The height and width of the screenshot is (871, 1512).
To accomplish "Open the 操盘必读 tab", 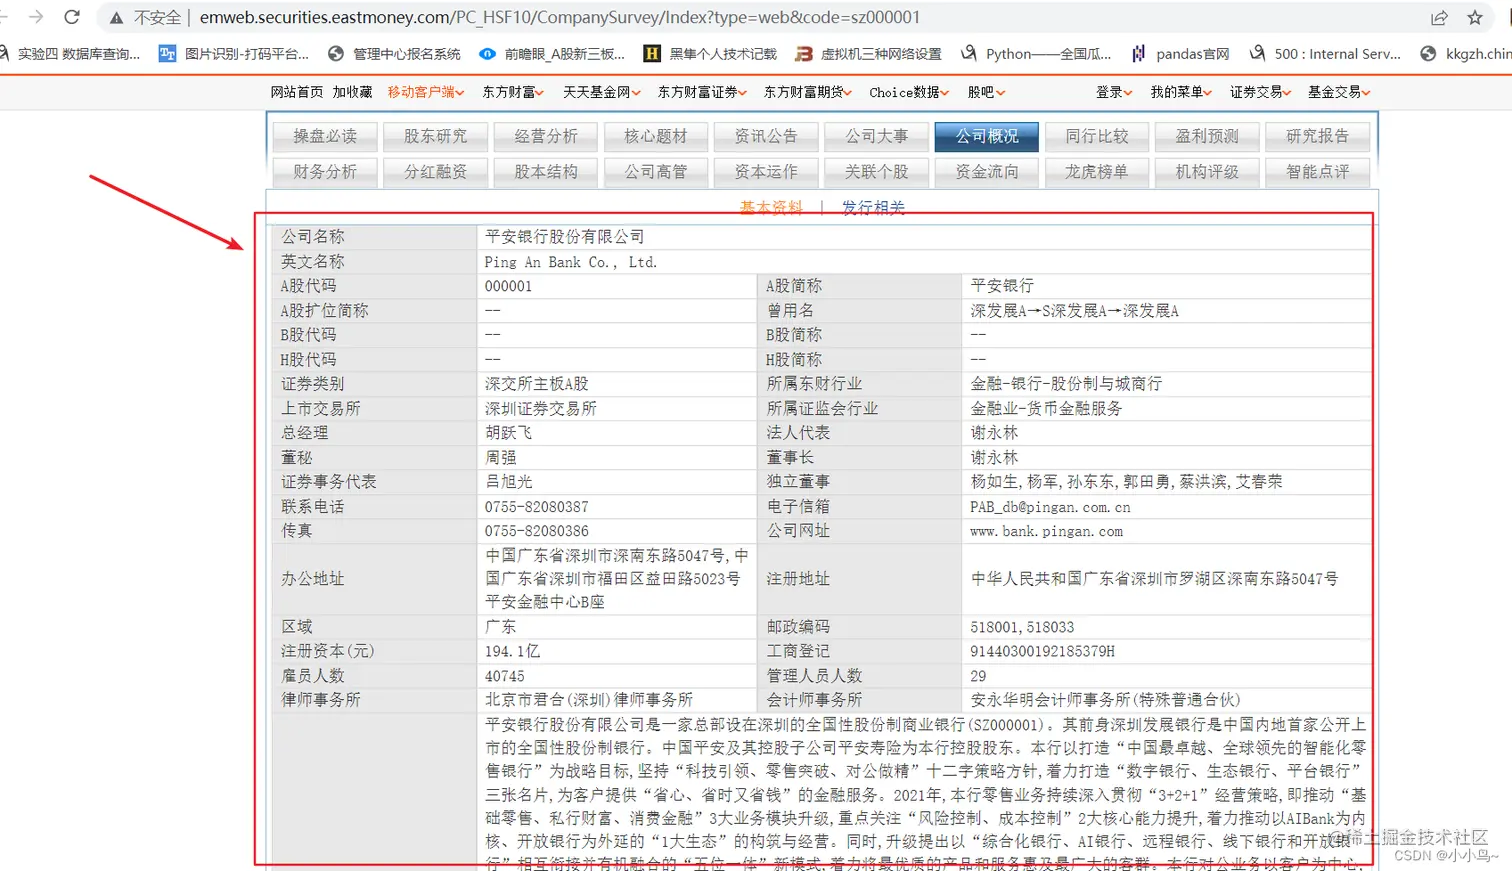I will coord(325,137).
